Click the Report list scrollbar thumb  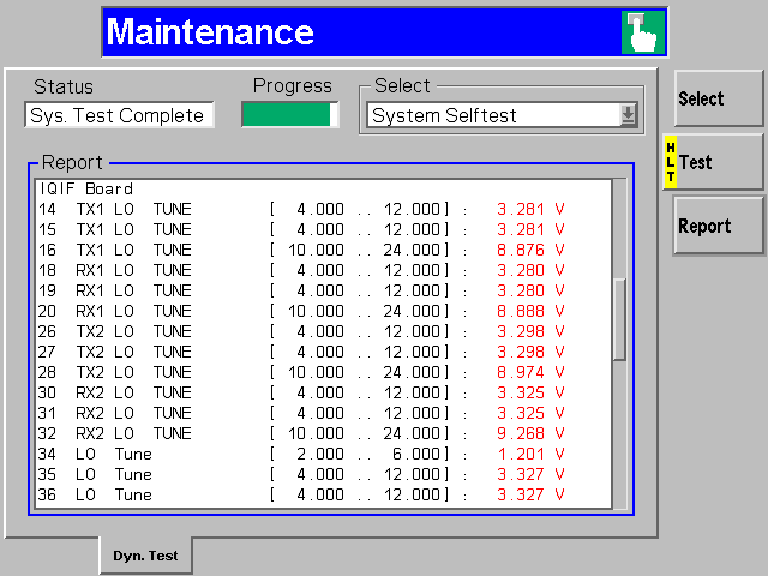619,319
